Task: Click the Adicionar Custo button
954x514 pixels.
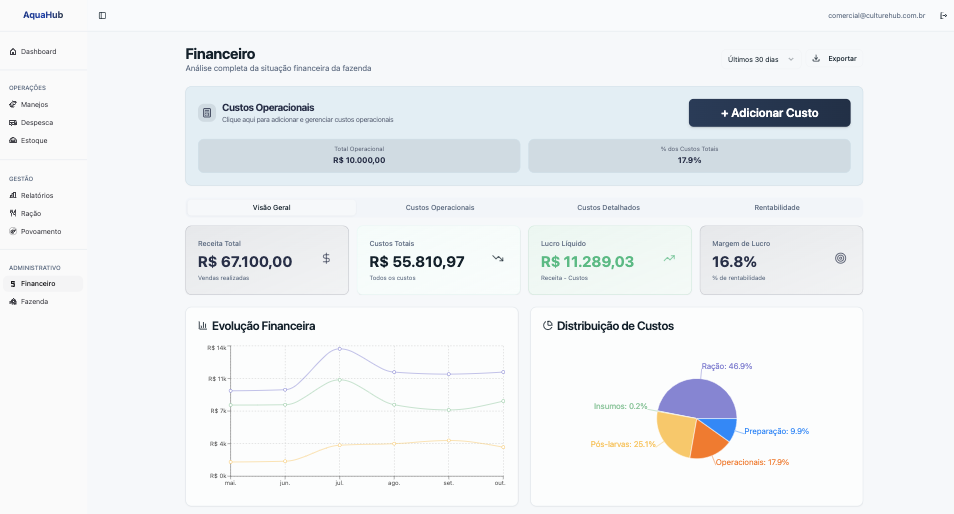Action: click(x=769, y=113)
